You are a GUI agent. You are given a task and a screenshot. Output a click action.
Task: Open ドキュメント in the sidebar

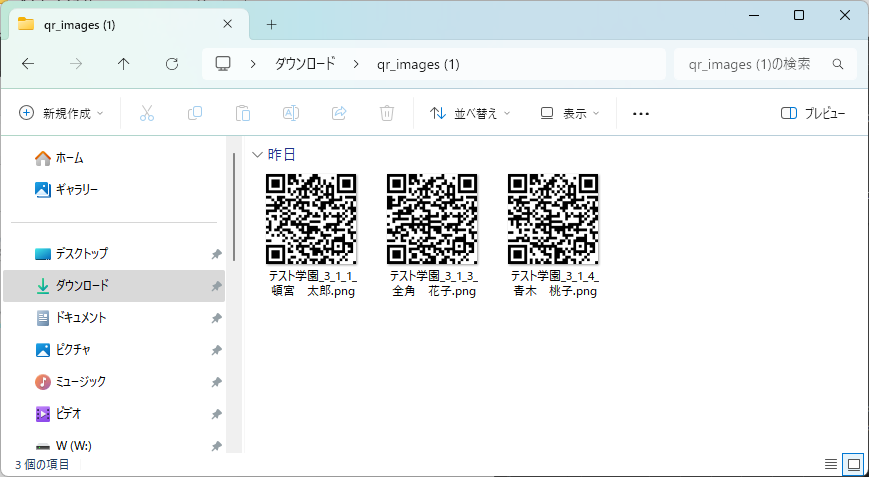click(80, 318)
